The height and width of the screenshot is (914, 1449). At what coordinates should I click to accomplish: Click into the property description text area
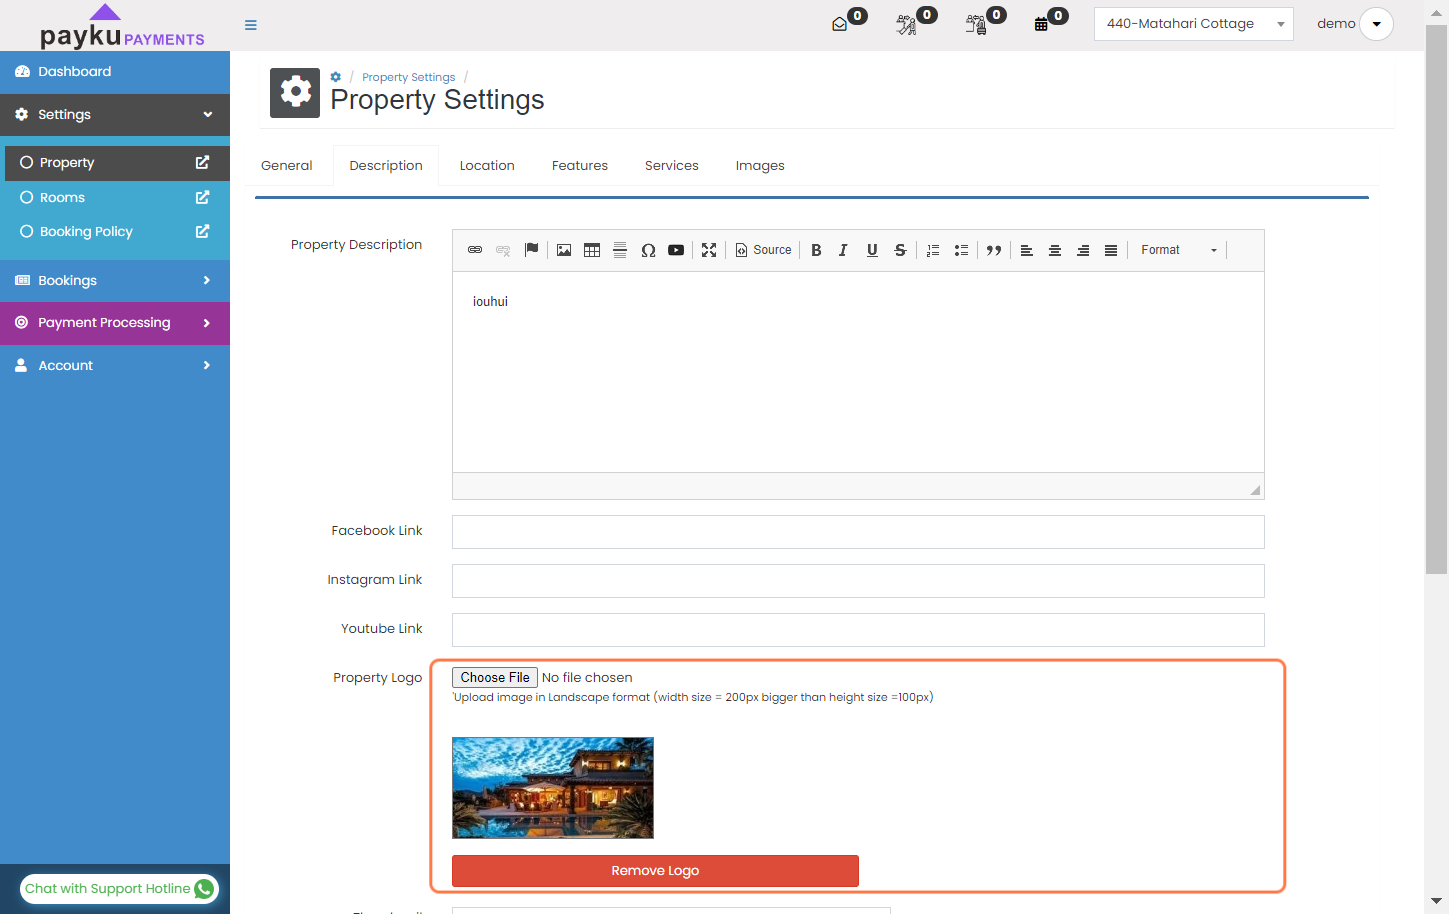coord(858,372)
